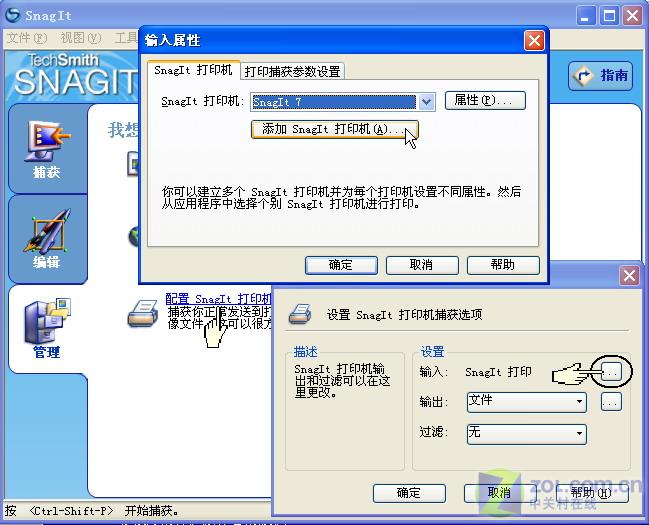Open the 文件(F) menu

[27, 38]
